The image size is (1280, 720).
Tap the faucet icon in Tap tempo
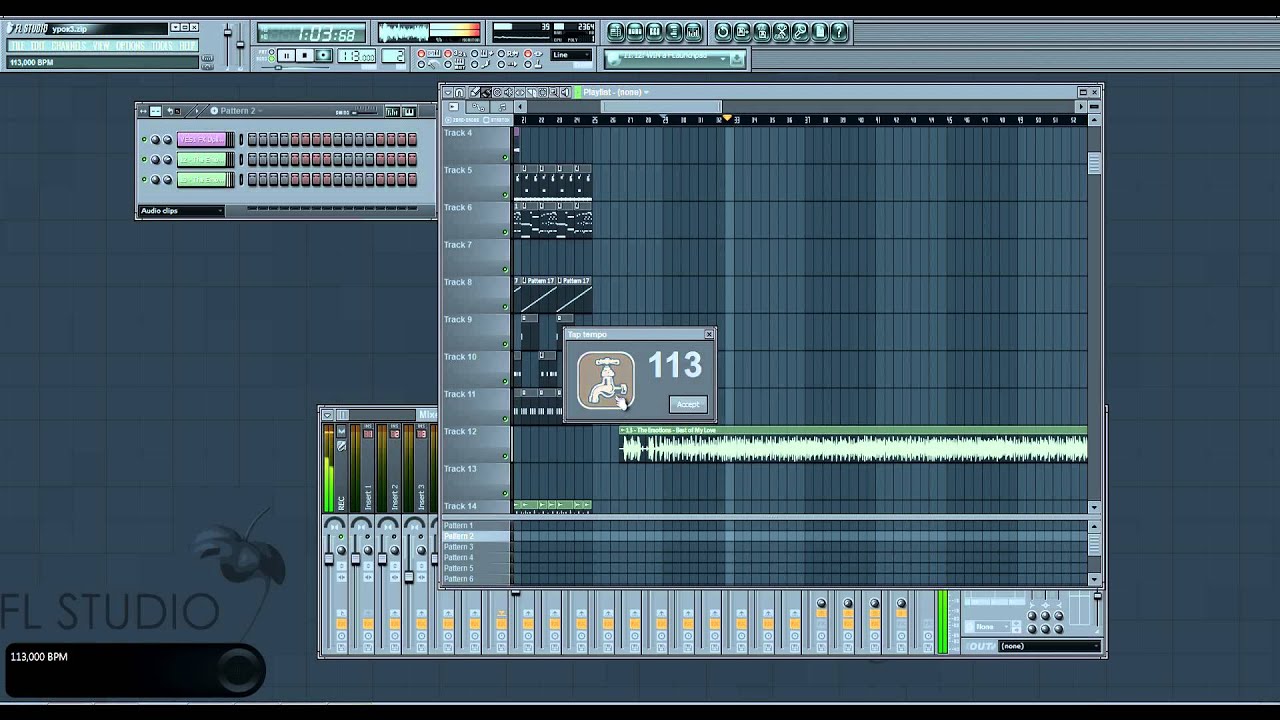coord(606,381)
